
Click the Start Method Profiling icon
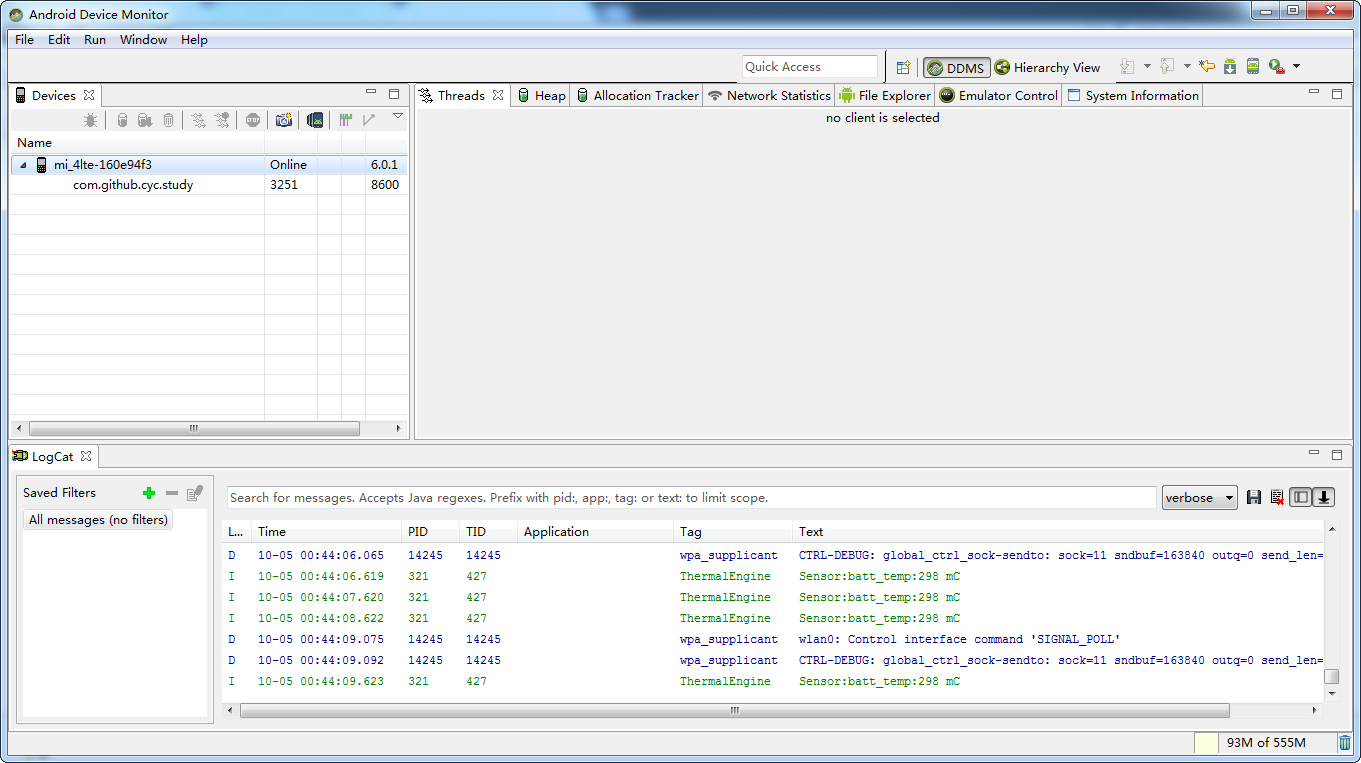click(221, 120)
